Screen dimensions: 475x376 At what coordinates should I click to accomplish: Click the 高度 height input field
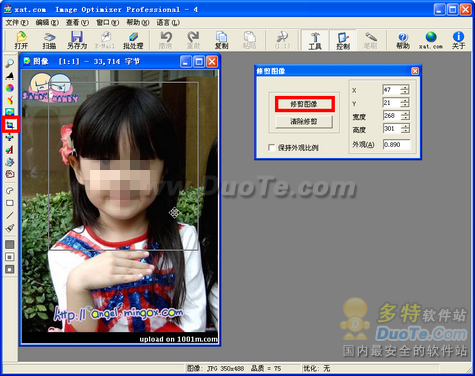392,129
